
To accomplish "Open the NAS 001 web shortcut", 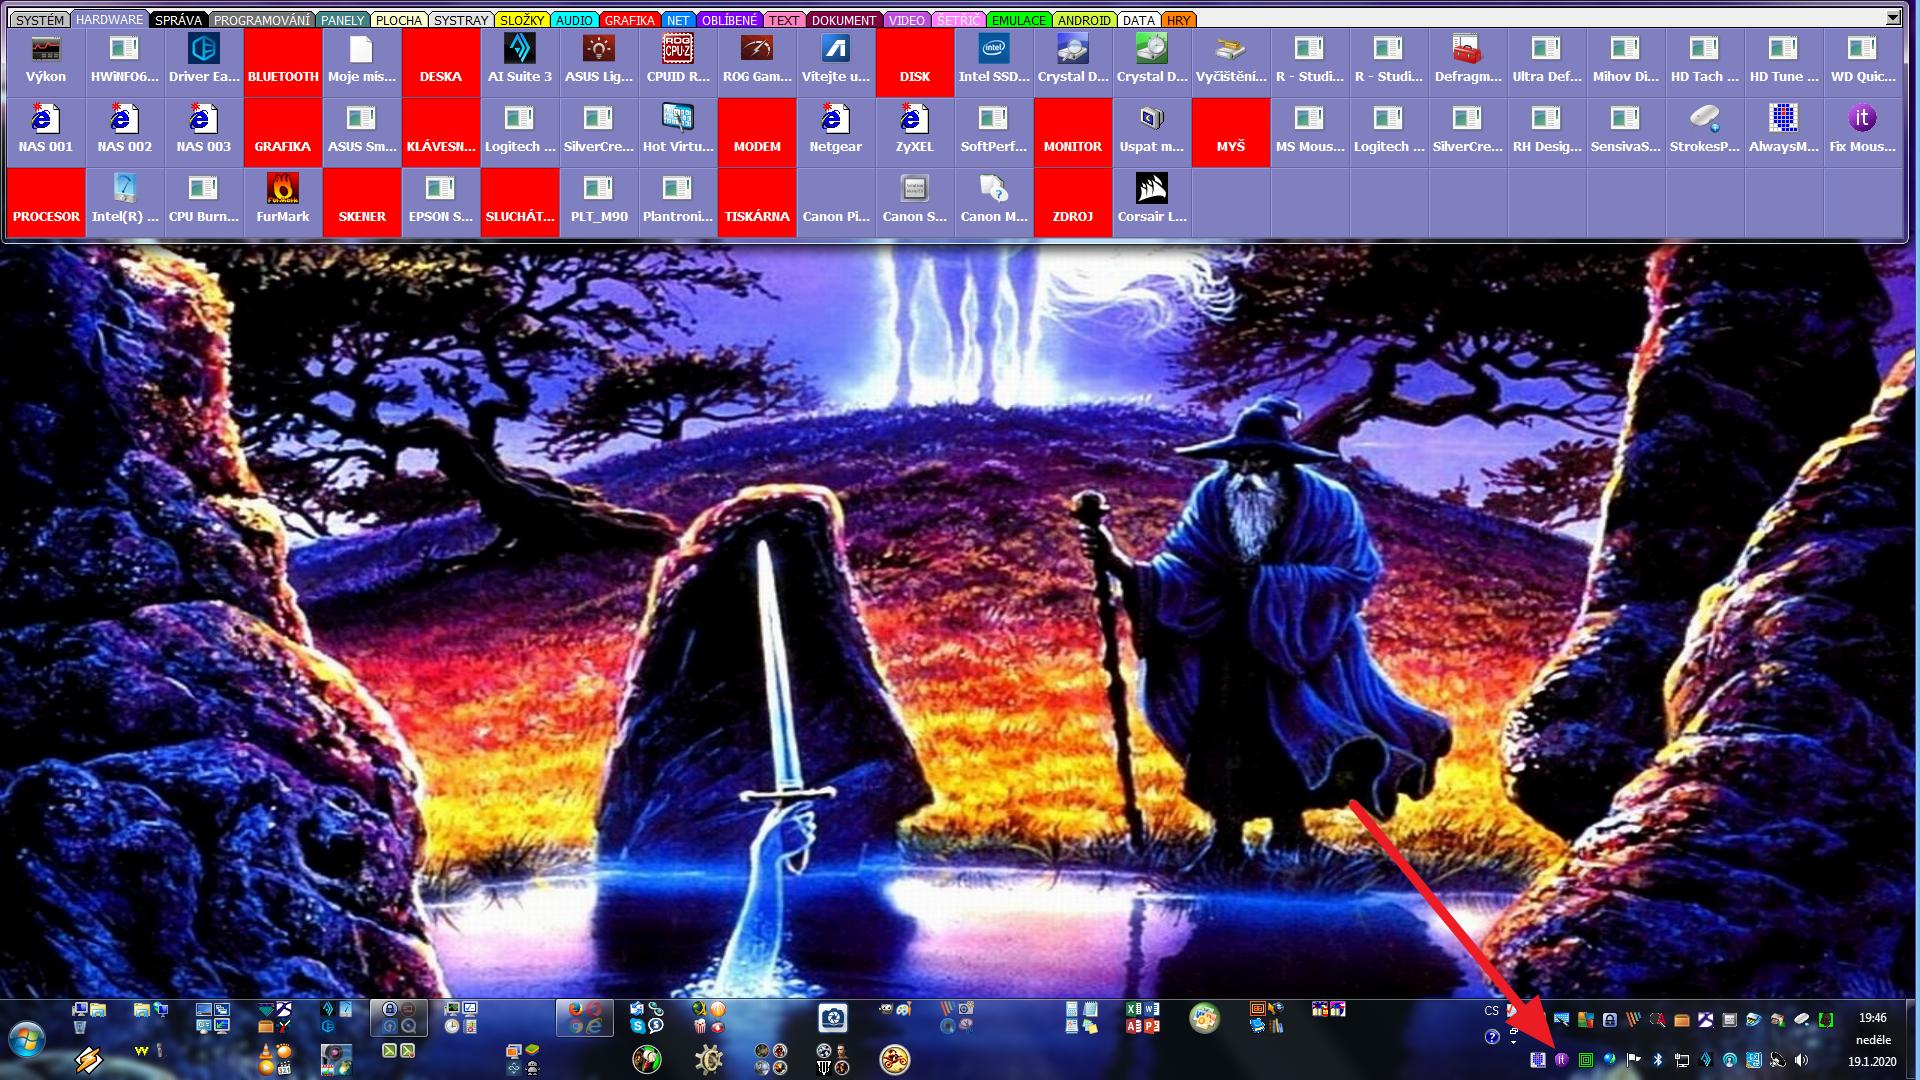I will [46, 132].
